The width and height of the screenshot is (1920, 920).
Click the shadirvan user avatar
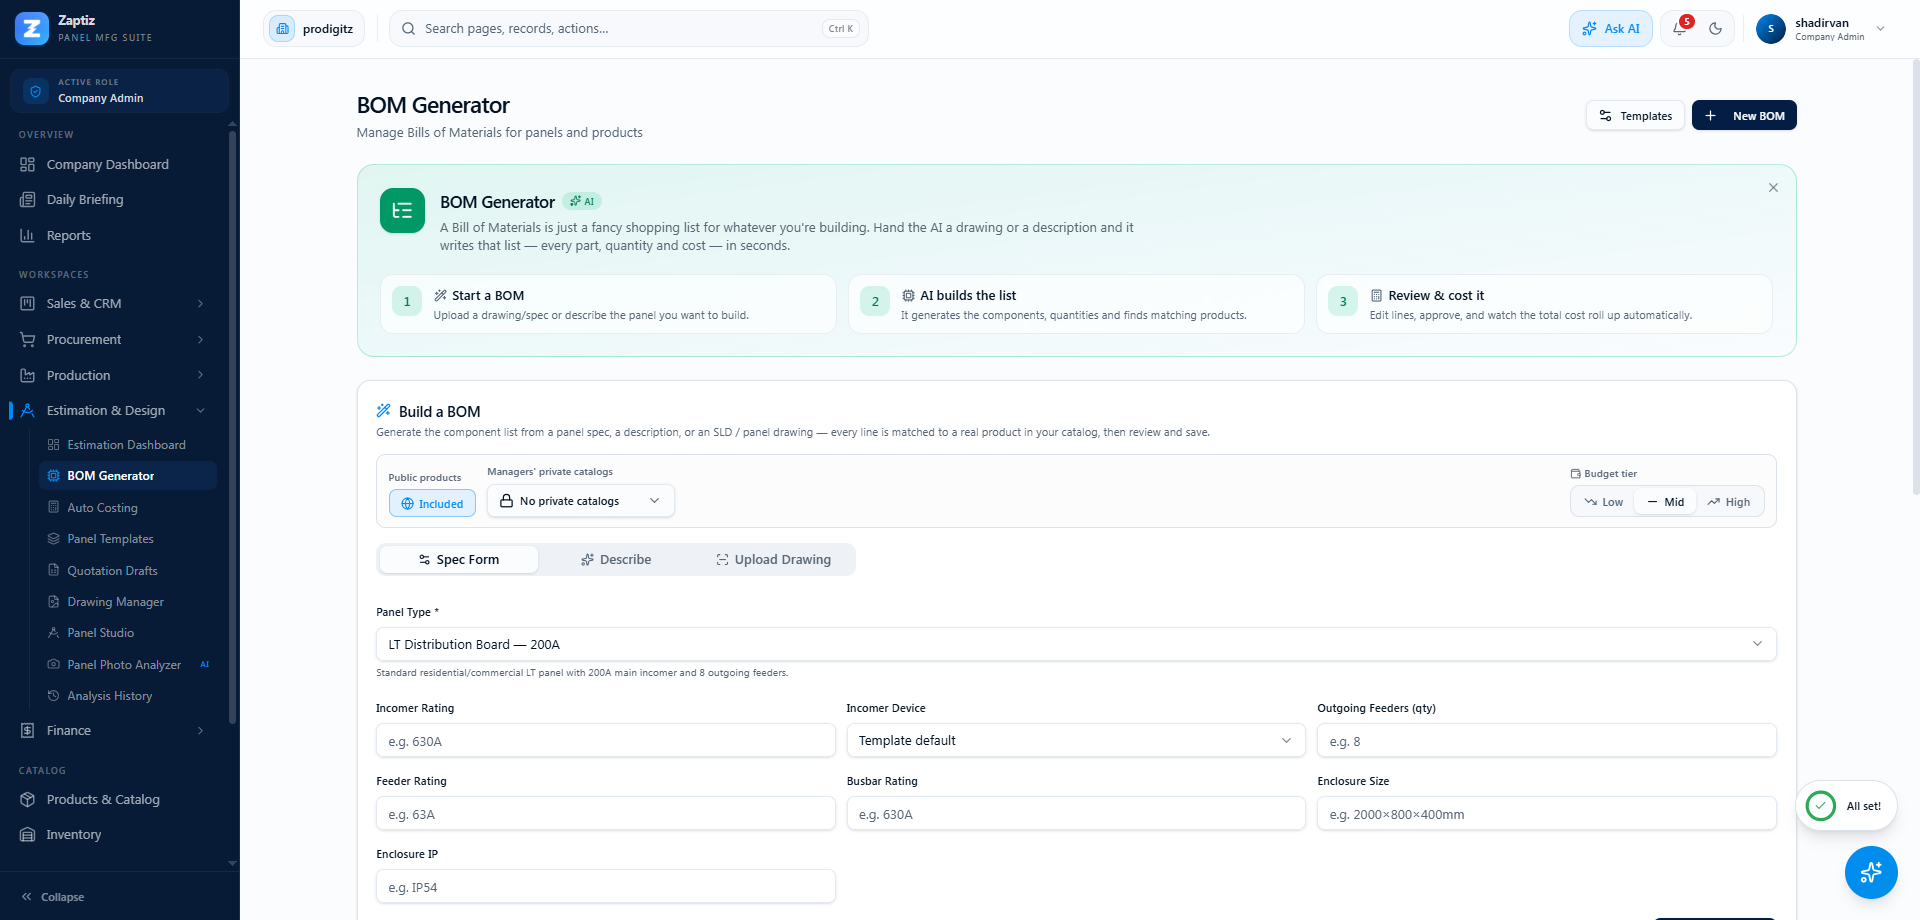coord(1771,29)
